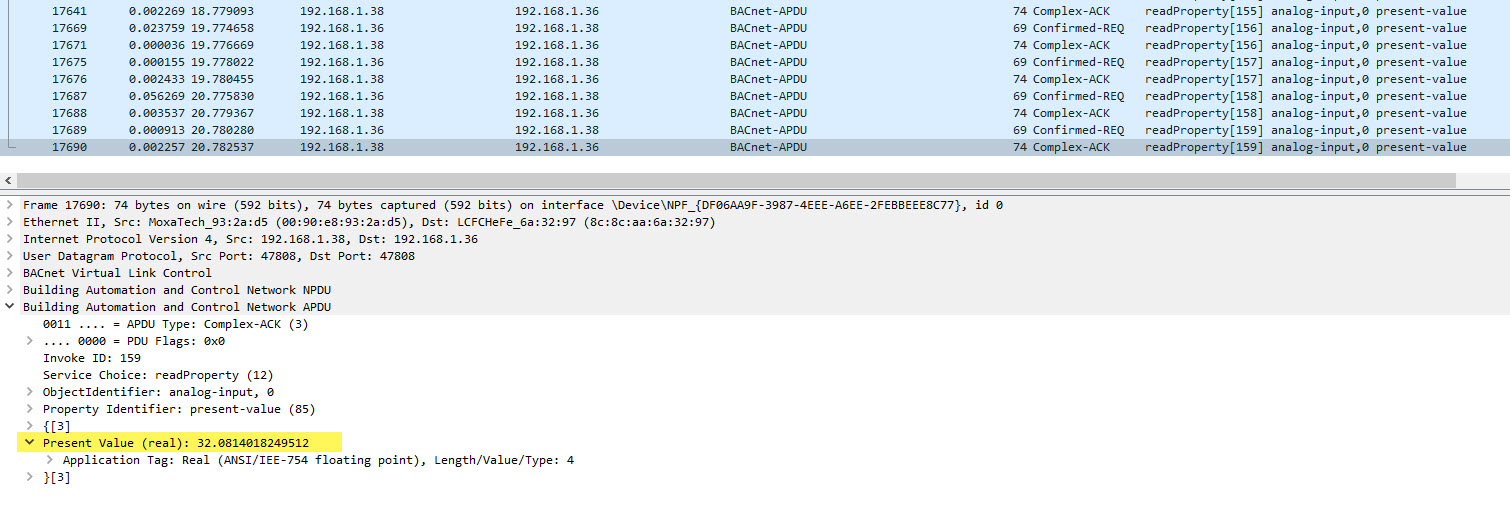Collapse the Building Automation APDU section

tap(10, 307)
